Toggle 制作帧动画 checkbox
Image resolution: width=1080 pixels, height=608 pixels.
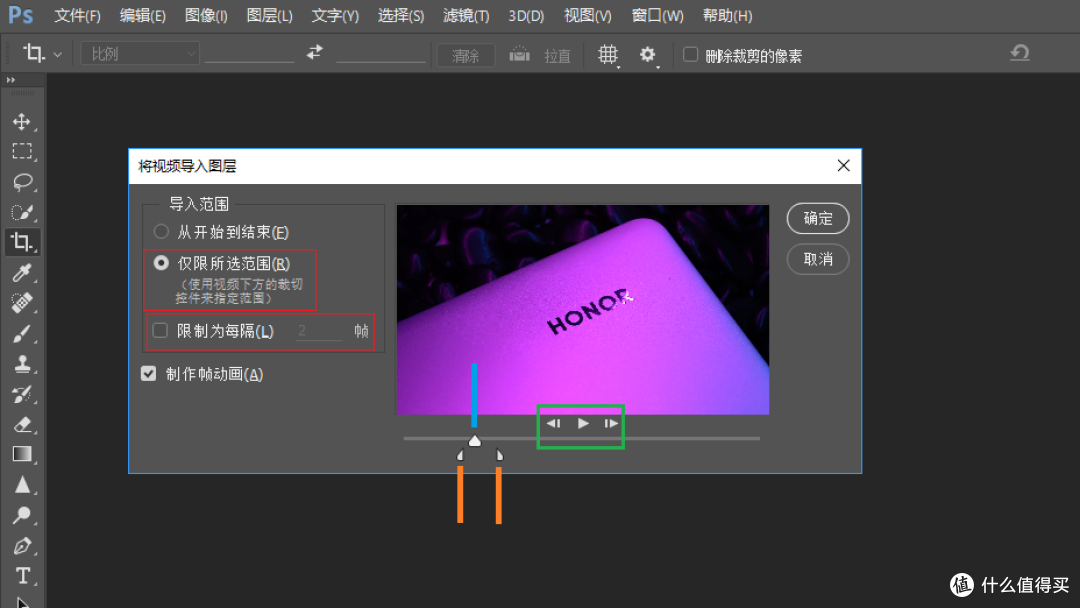(149, 374)
